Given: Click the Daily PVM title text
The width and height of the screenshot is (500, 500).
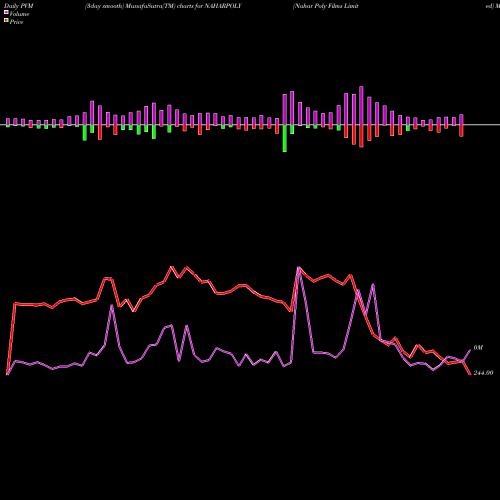Looking at the screenshot, I should coord(19,6).
